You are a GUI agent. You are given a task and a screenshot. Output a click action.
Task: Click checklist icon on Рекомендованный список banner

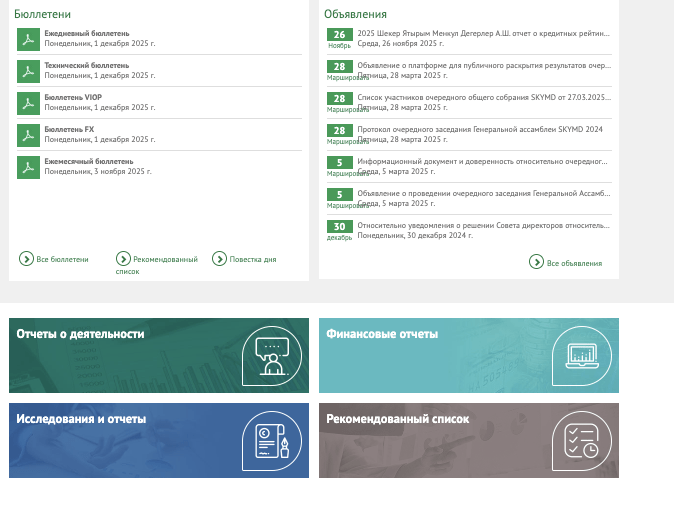(581, 441)
